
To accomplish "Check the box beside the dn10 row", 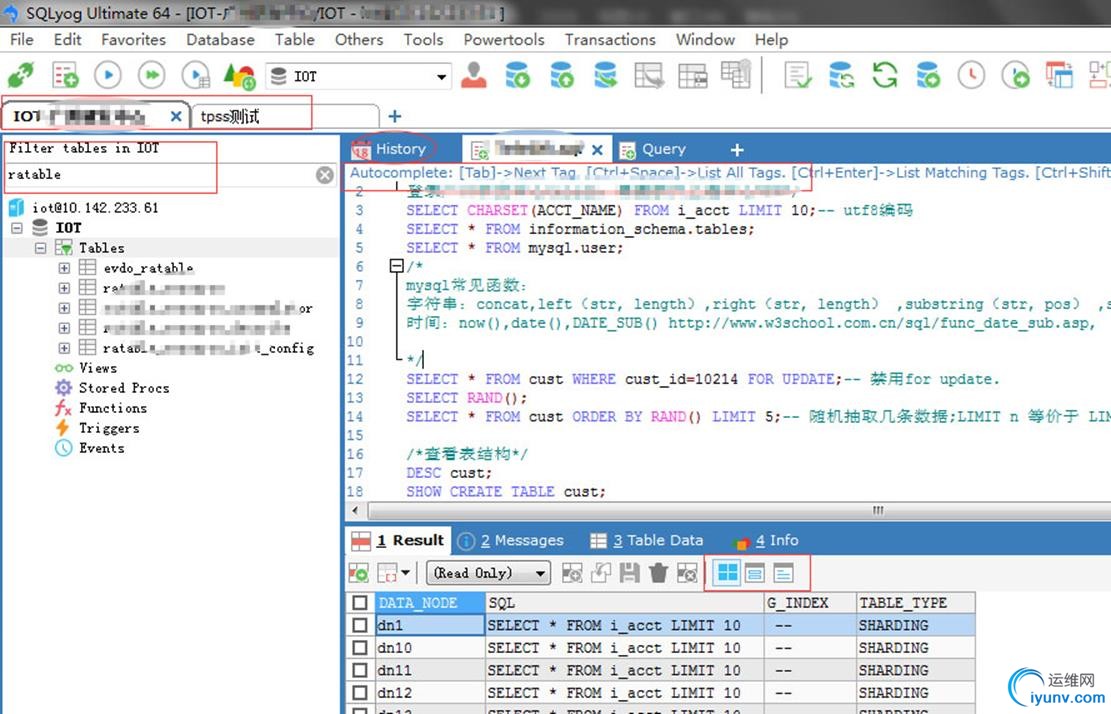I will click(x=360, y=648).
